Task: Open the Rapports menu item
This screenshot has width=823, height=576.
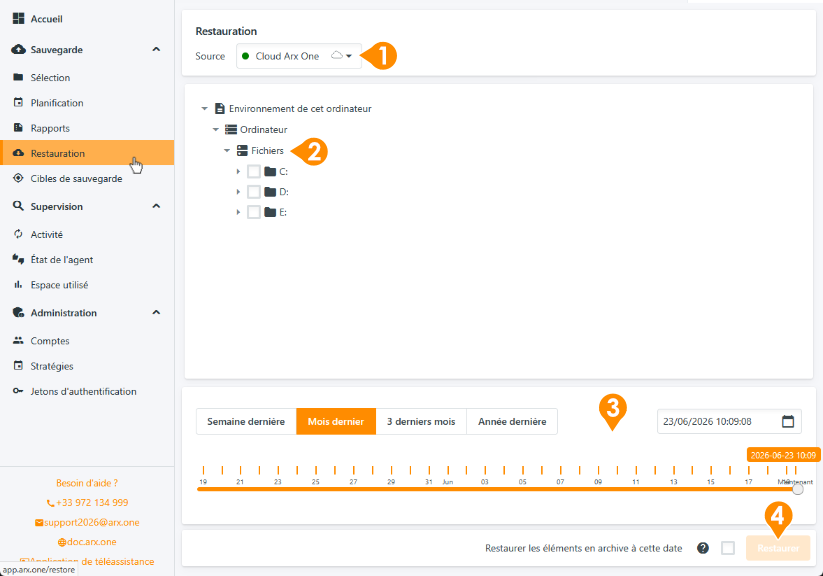Action: 87,128
